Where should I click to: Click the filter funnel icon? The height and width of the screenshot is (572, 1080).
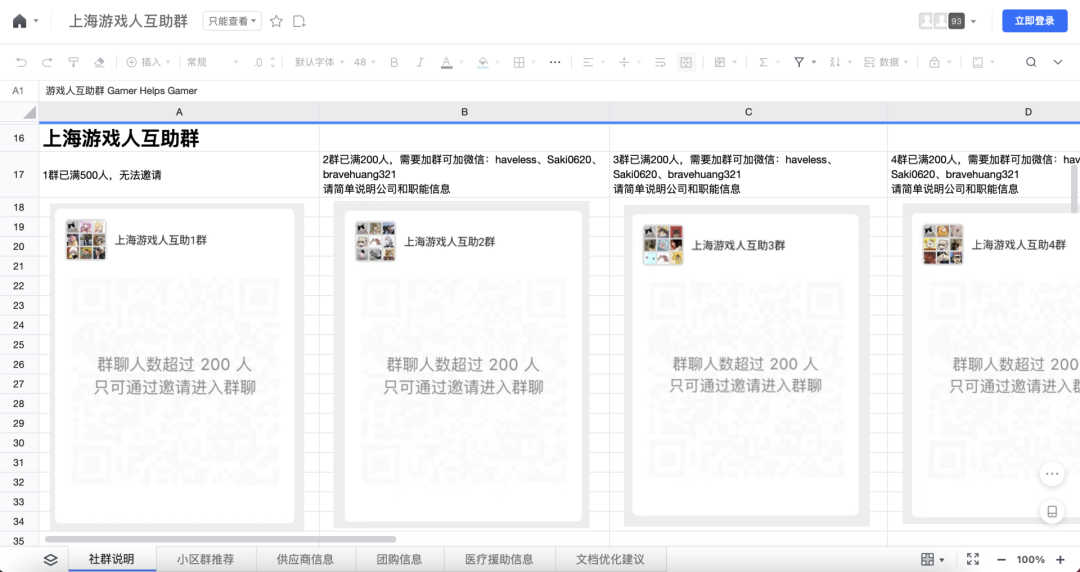(799, 62)
